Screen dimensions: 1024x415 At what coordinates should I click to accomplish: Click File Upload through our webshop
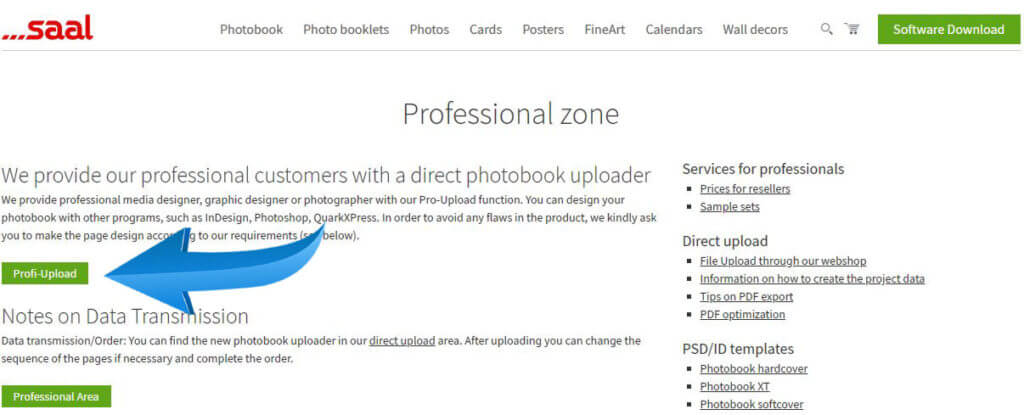point(783,261)
